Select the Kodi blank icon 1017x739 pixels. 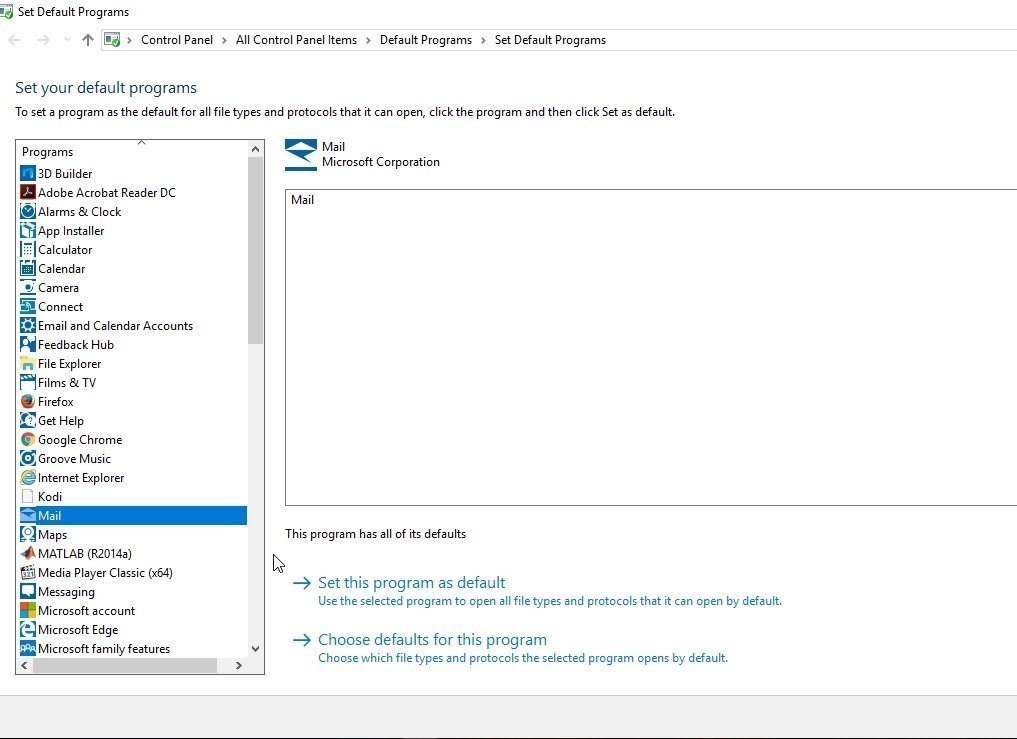click(27, 496)
